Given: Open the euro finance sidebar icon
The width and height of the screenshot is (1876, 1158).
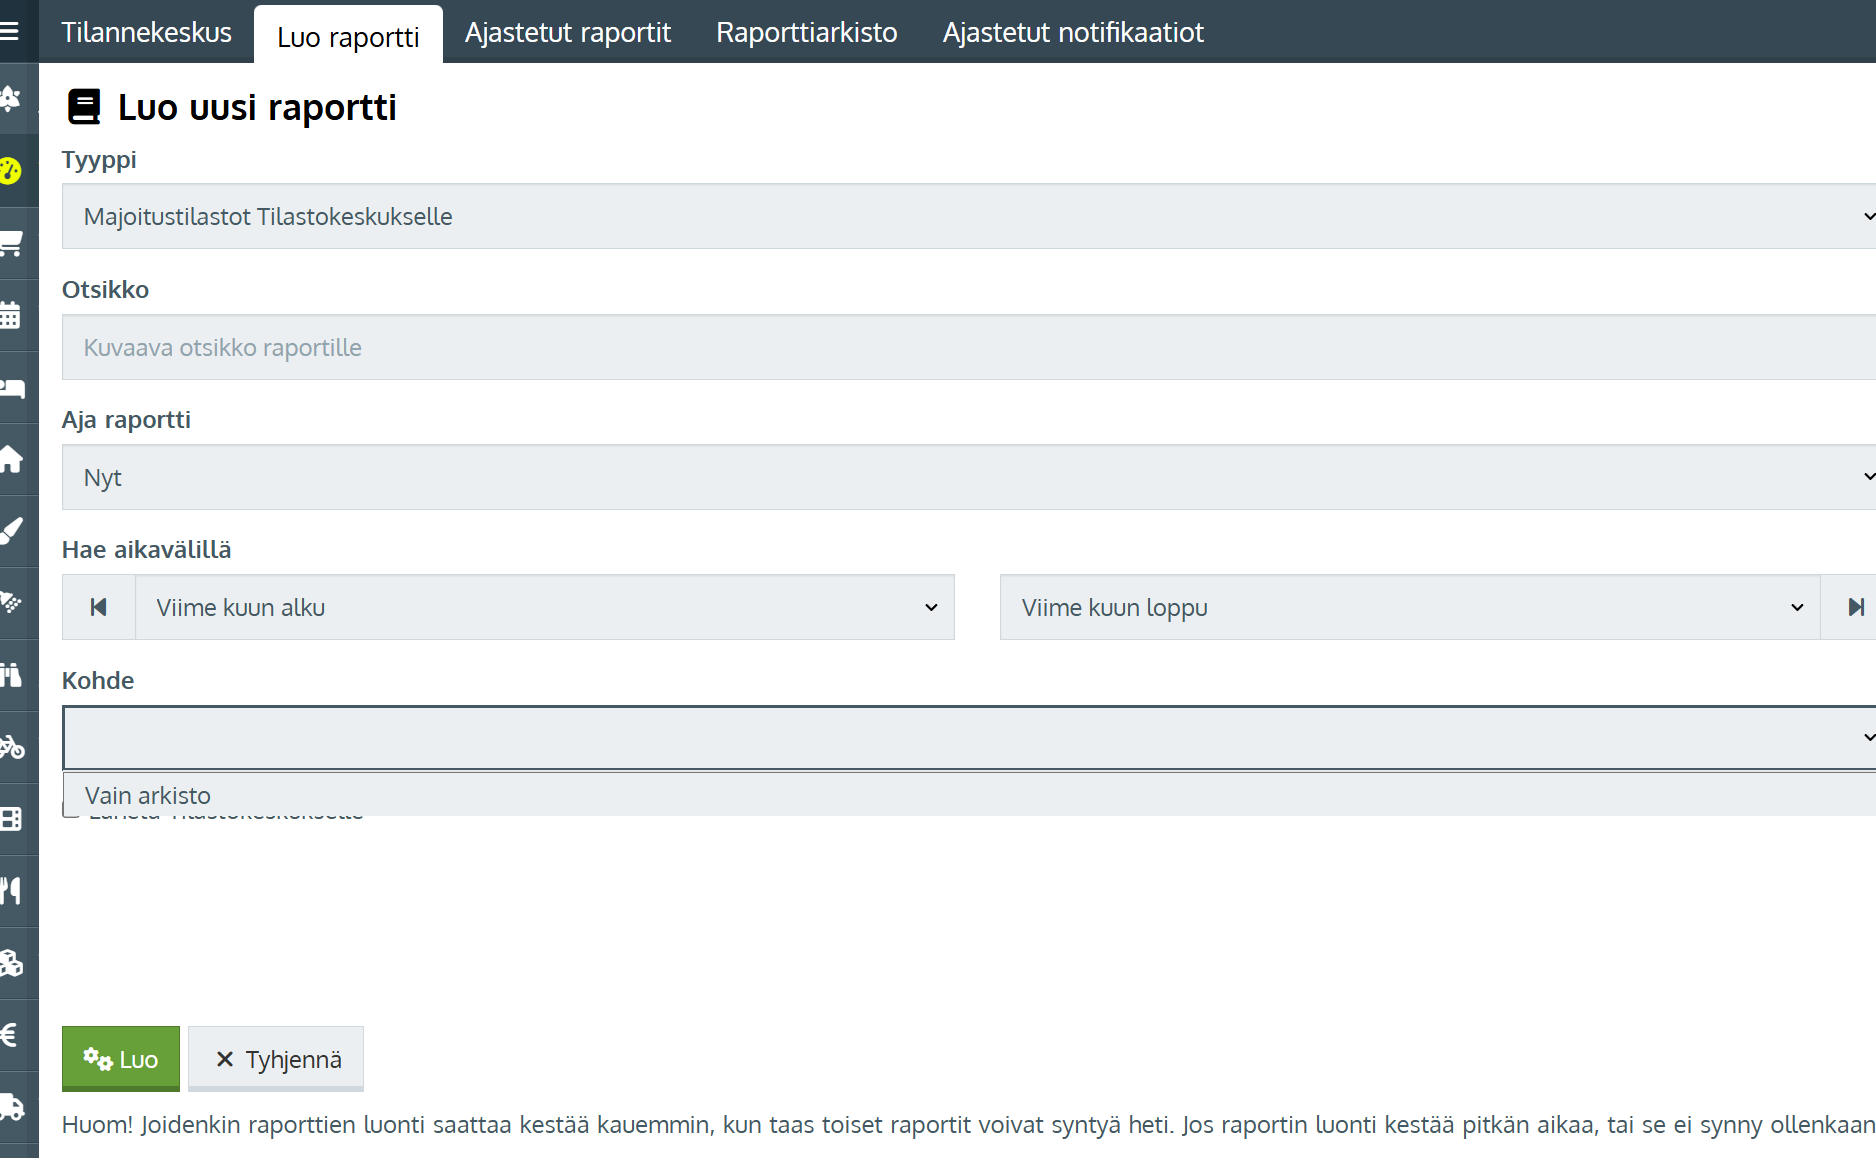Looking at the screenshot, I should coord(9,1035).
